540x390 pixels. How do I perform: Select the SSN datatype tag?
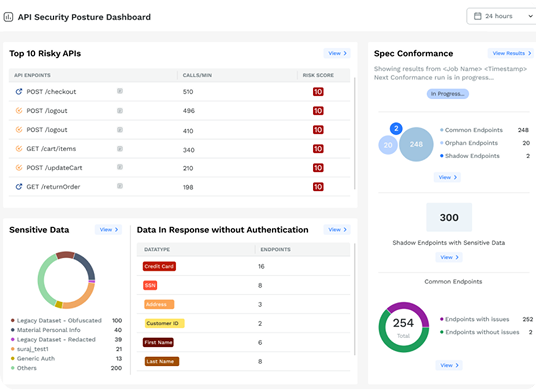pyautogui.click(x=150, y=285)
